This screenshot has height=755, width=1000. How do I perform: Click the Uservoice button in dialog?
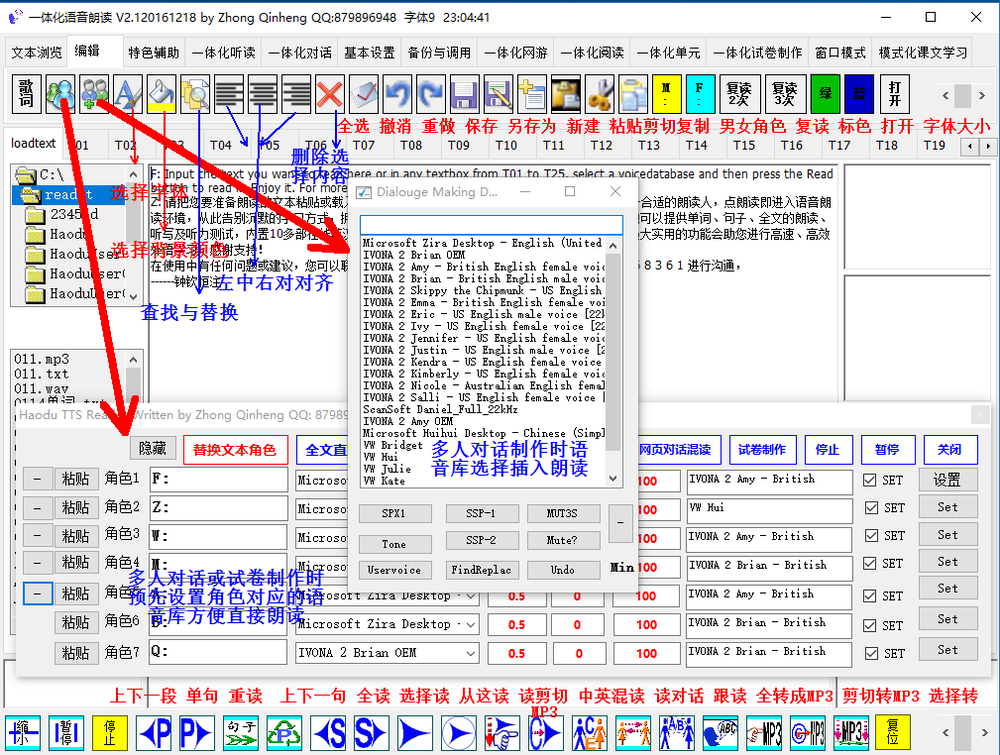click(394, 570)
